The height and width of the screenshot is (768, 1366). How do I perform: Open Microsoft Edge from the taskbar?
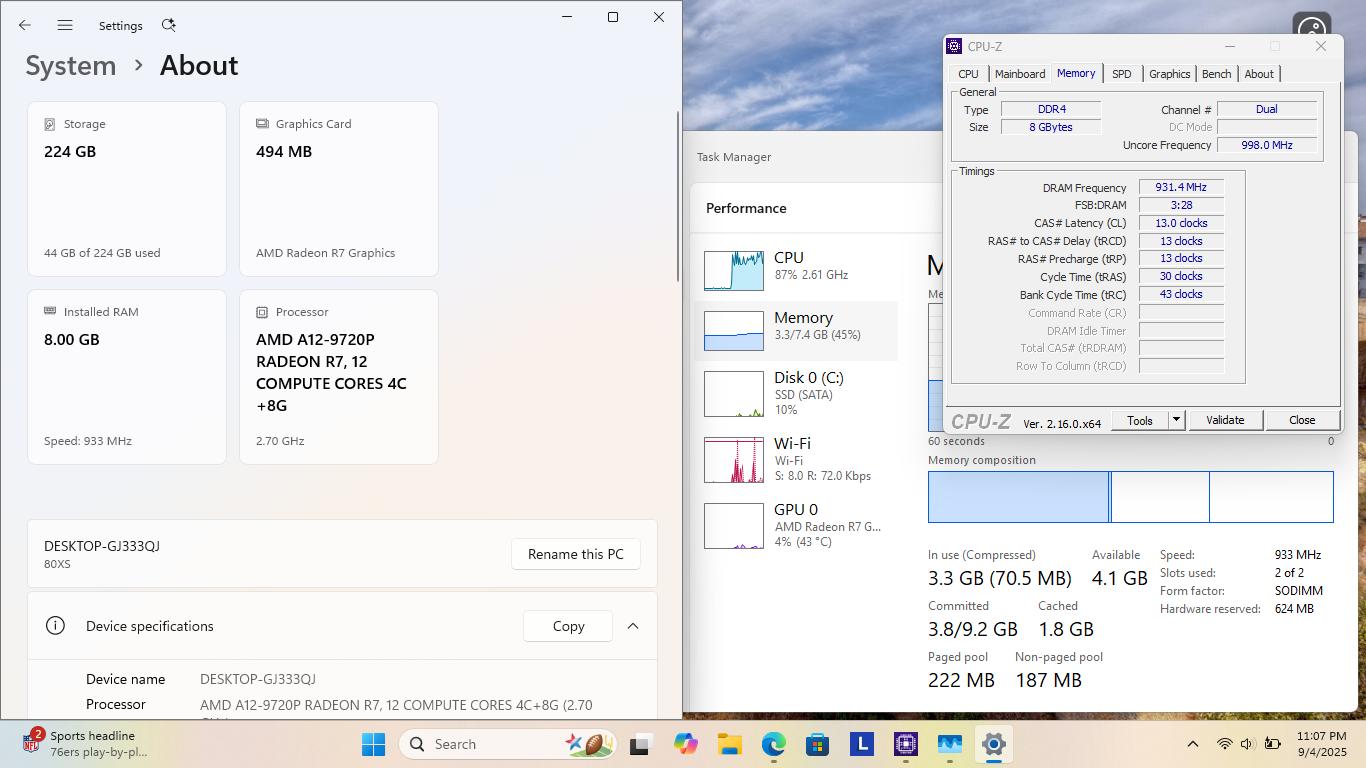click(x=773, y=744)
